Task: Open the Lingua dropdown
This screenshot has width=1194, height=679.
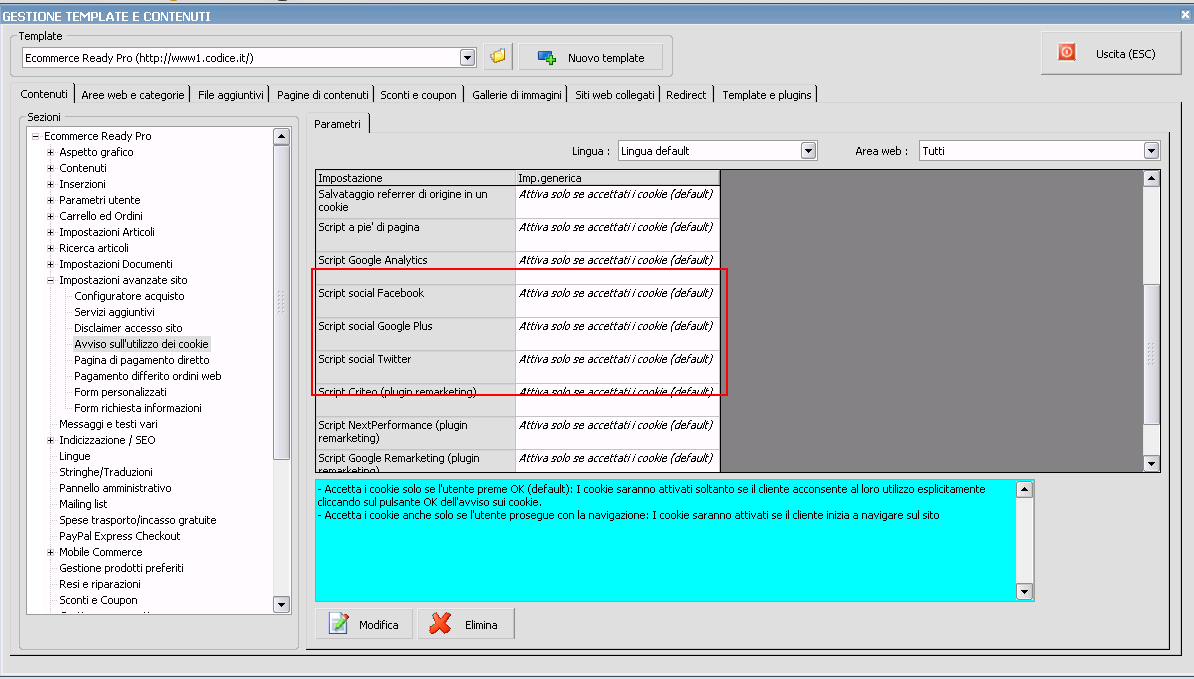Action: point(809,151)
